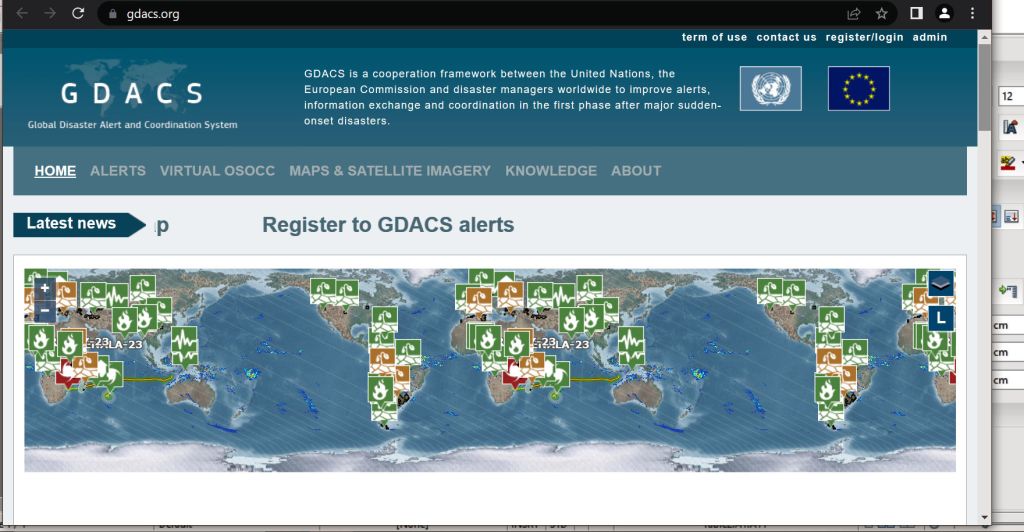
Task: Toggle the map legend L button
Action: pos(940,319)
